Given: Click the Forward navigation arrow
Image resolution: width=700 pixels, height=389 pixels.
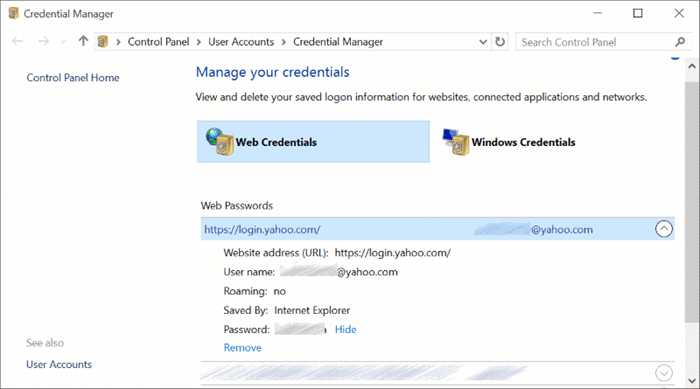Looking at the screenshot, I should pos(43,42).
